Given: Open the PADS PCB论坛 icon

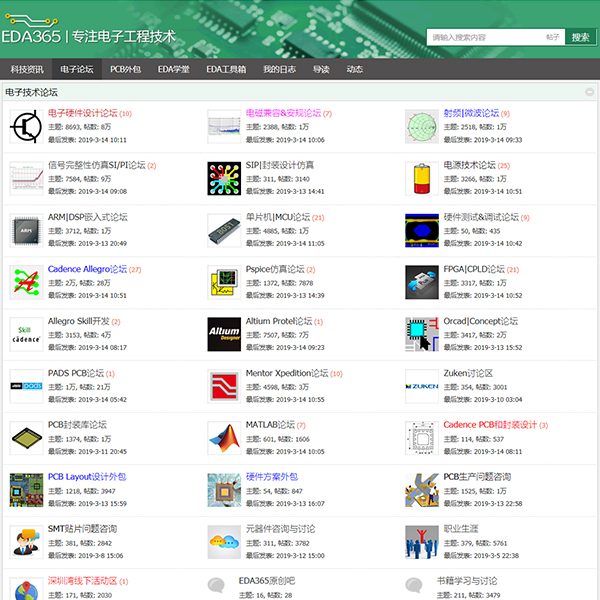Looking at the screenshot, I should (x=26, y=386).
